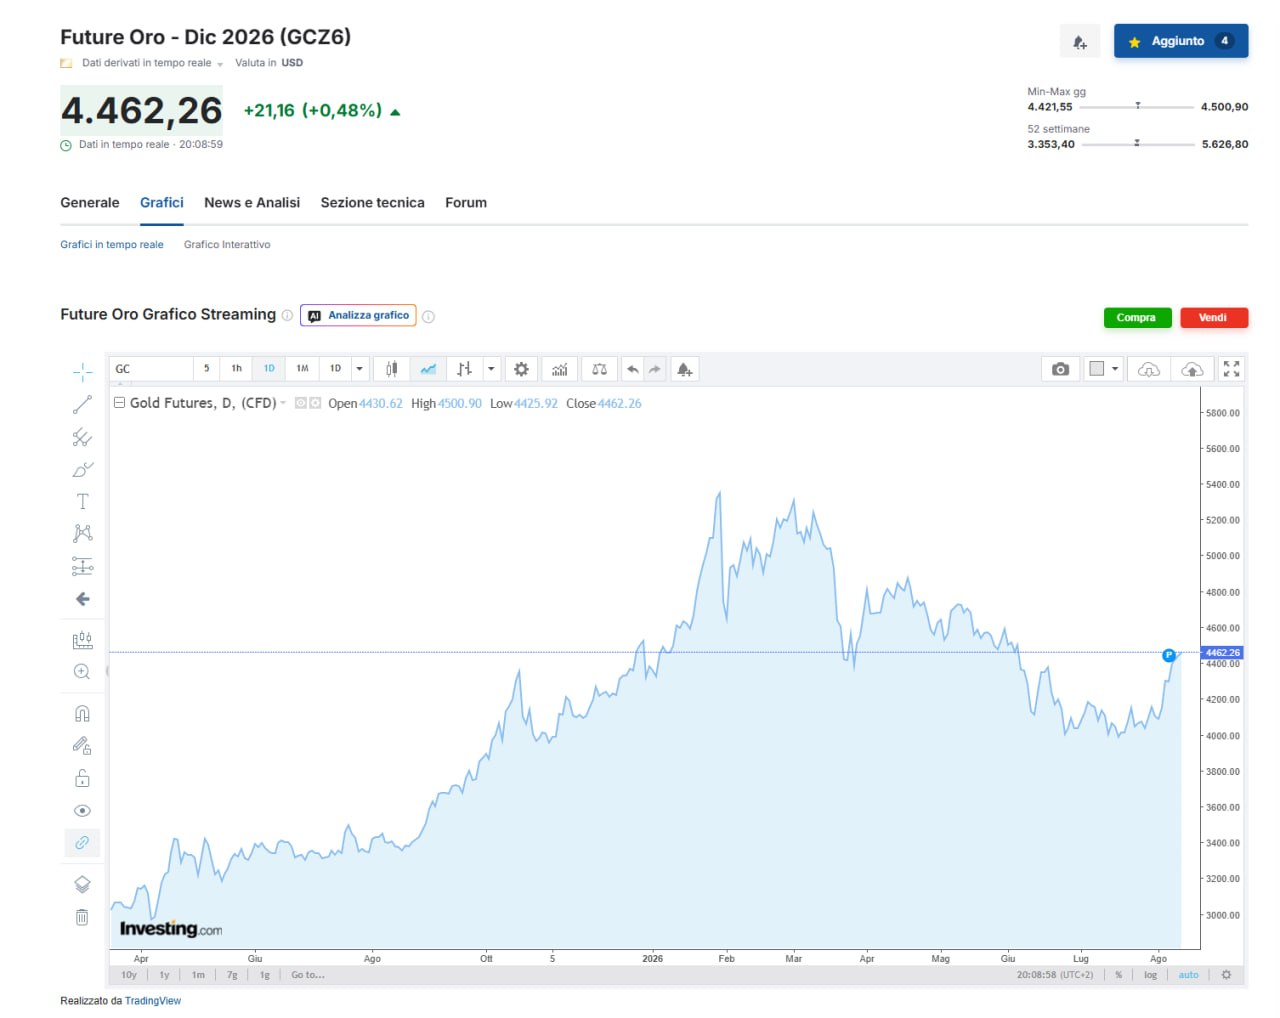The image size is (1280, 1018).
Task: Open the Sezione tecnica tab
Action: [372, 203]
